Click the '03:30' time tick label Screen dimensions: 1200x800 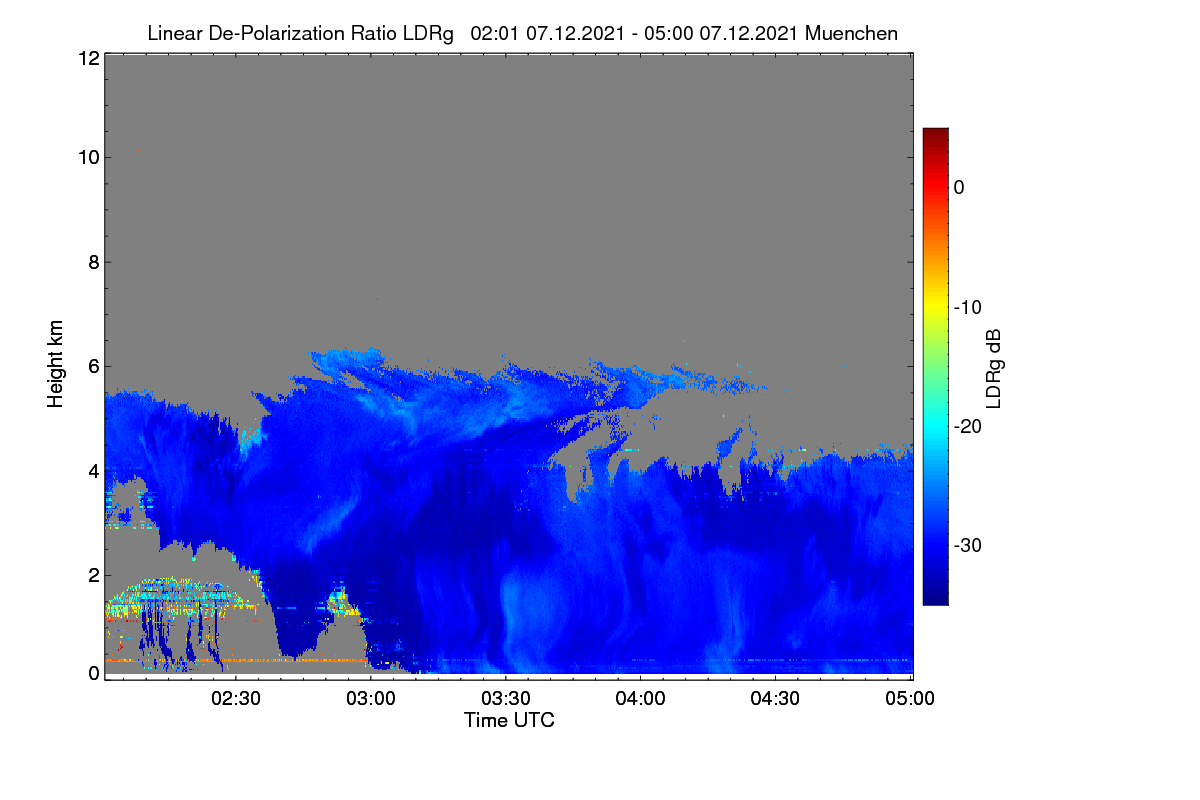coord(506,698)
